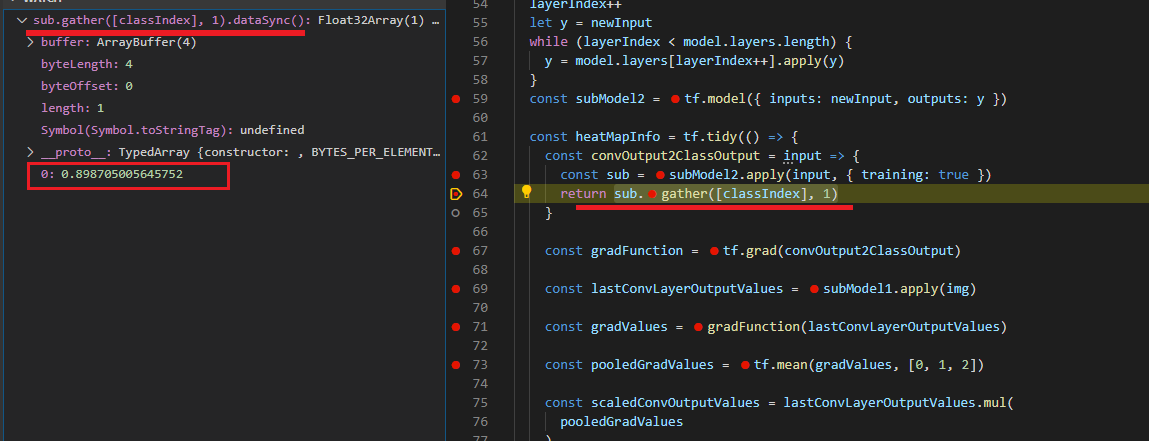Collapse the sub.gather watch expression

21,21
